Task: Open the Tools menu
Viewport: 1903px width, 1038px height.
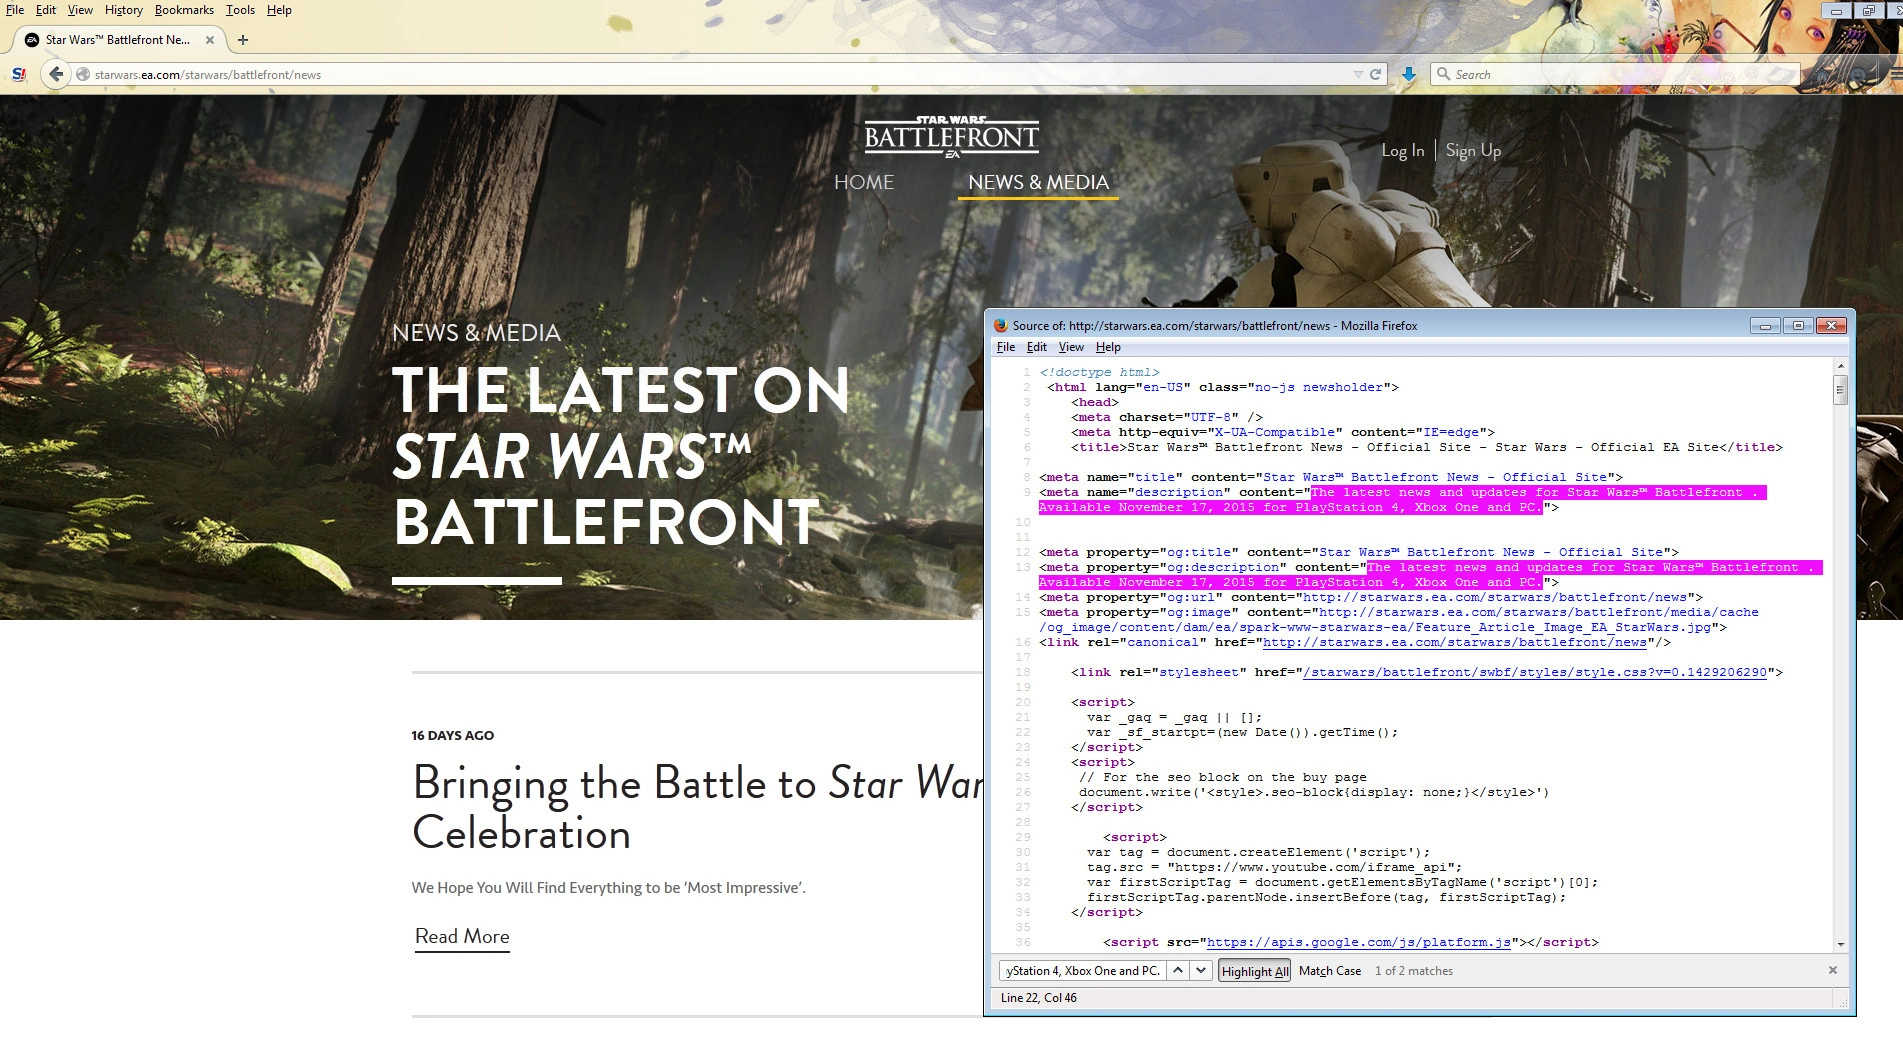Action: pos(240,10)
